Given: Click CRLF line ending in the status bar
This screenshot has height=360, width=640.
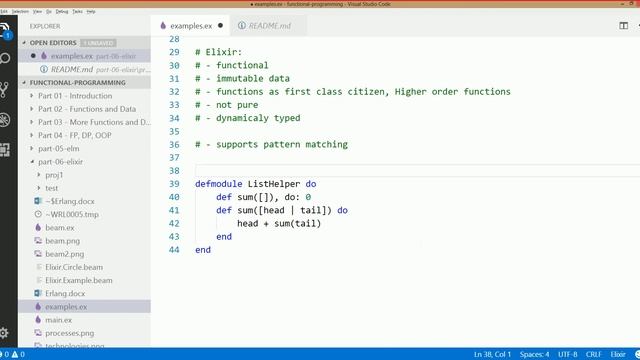Looking at the screenshot, I should click(x=594, y=354).
